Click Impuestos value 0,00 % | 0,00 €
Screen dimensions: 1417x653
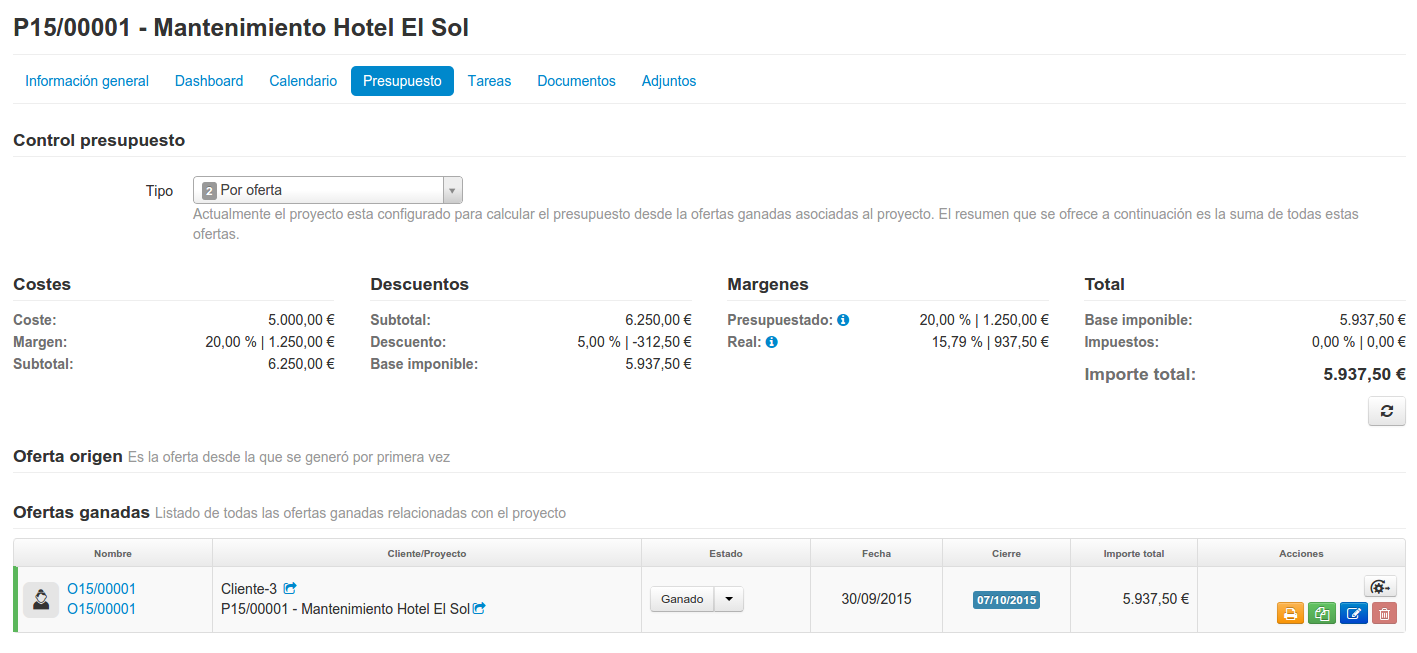click(x=1359, y=342)
